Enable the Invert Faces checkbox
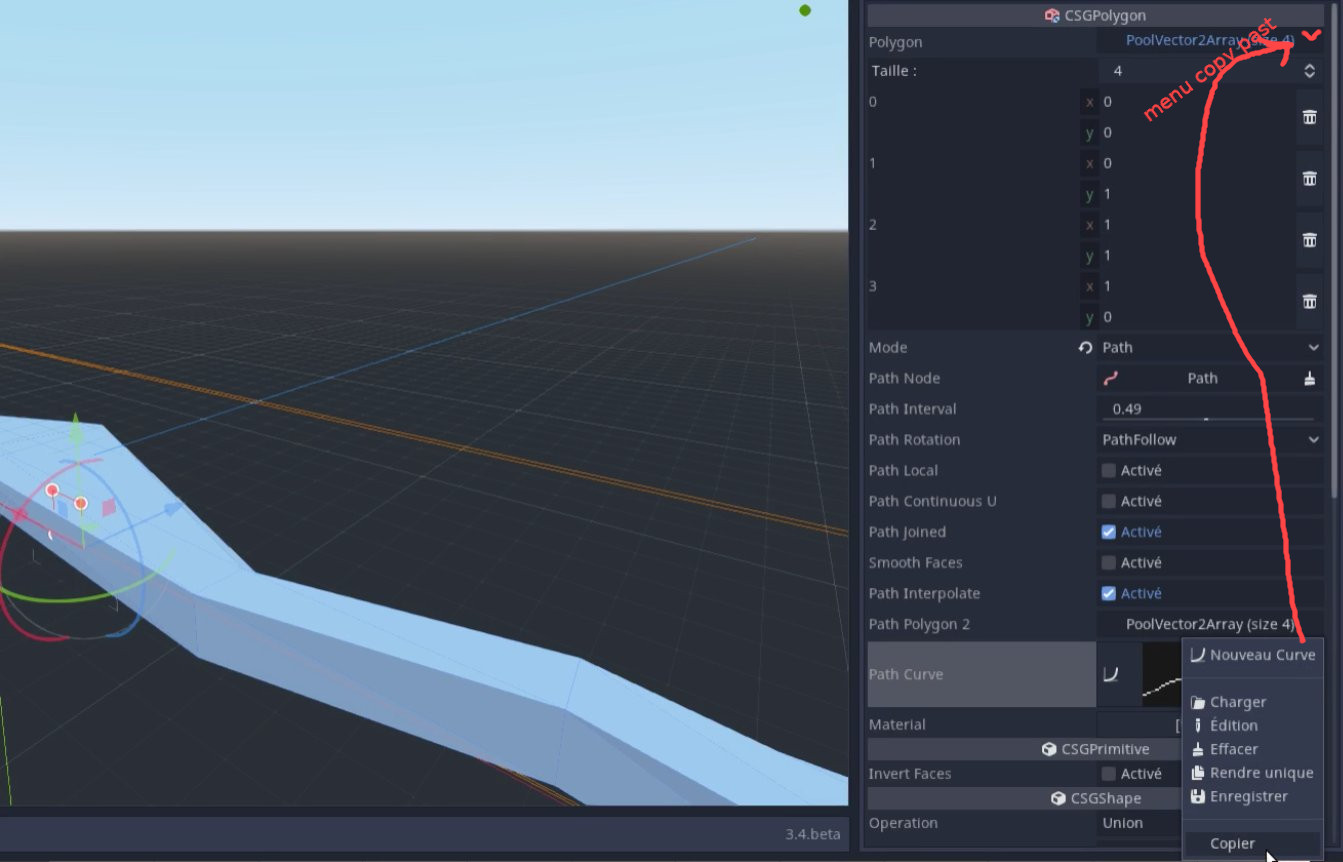Image resolution: width=1343 pixels, height=862 pixels. [x=1108, y=774]
